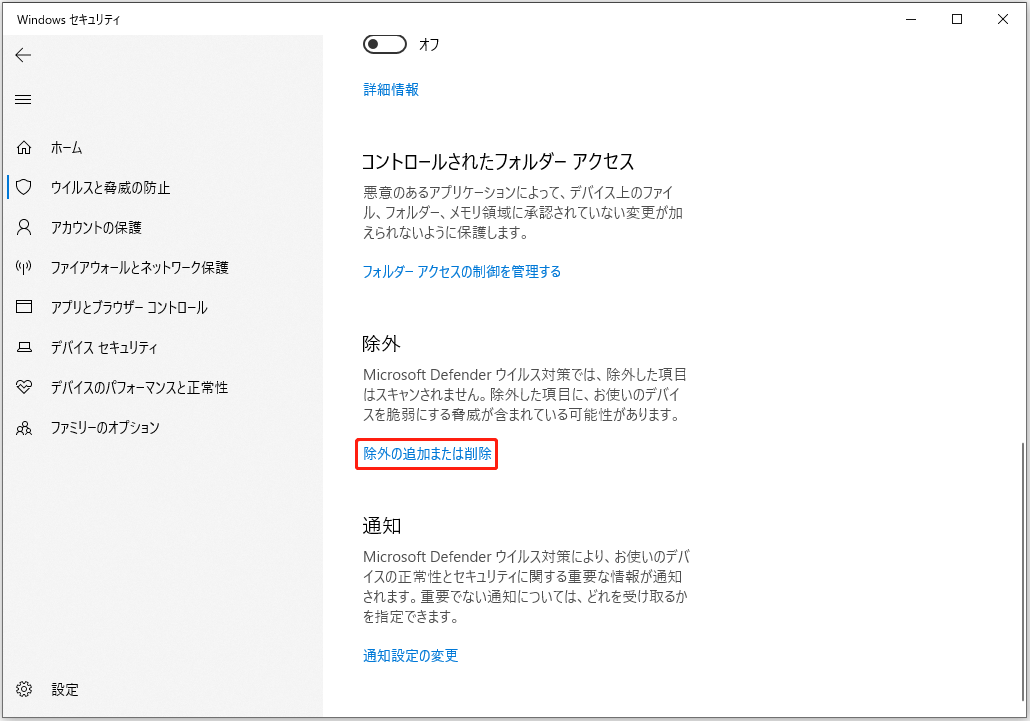Select ファイアウォールとネットワーク保護 menu item
The width and height of the screenshot is (1030, 721).
point(140,268)
